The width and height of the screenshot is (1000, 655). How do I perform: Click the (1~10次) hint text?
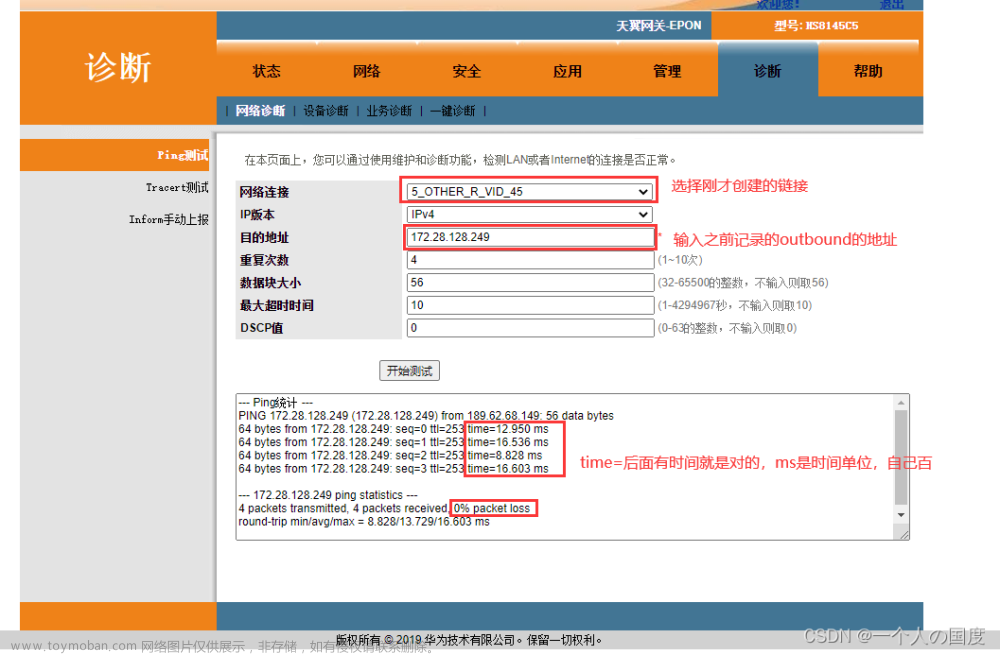[x=680, y=260]
